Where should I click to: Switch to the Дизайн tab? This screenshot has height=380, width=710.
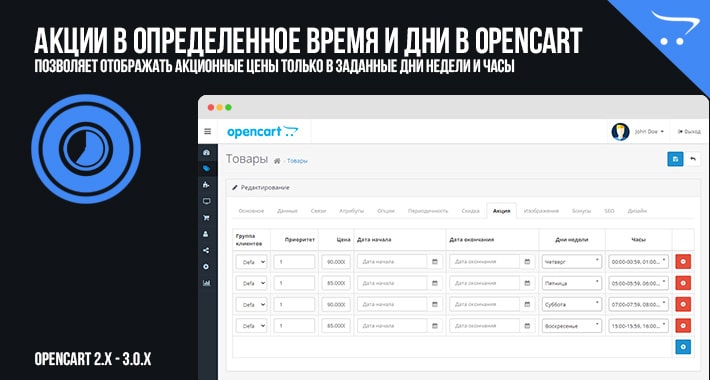pos(637,211)
